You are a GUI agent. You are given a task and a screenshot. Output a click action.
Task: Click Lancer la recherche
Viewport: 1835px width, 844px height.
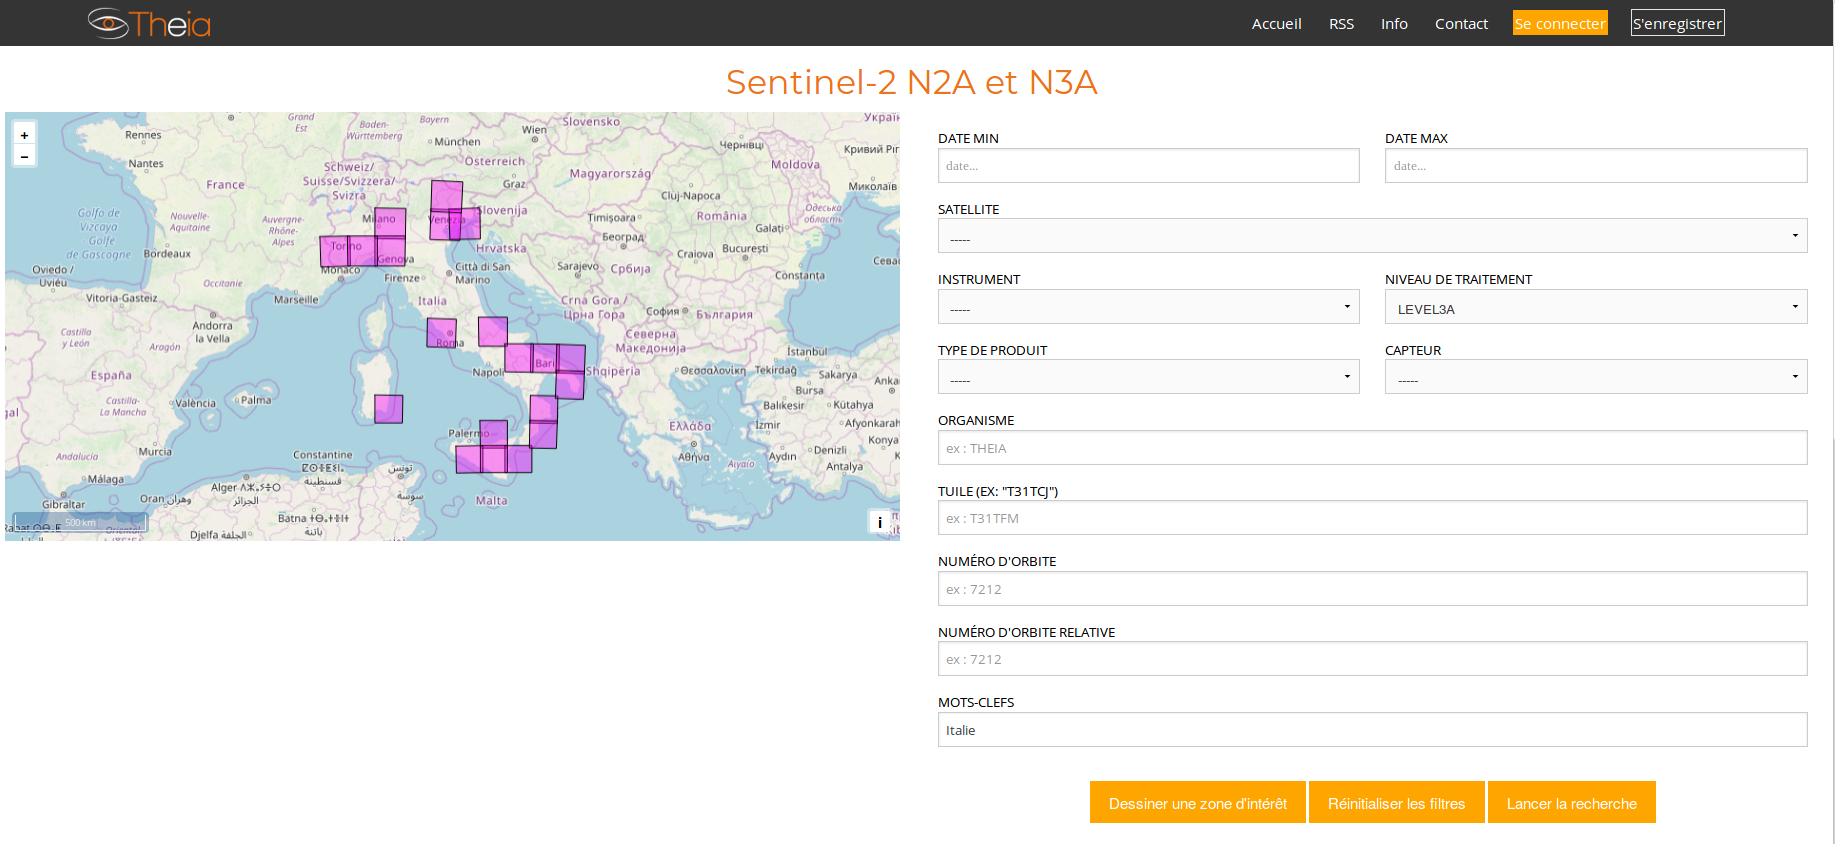(x=1571, y=803)
